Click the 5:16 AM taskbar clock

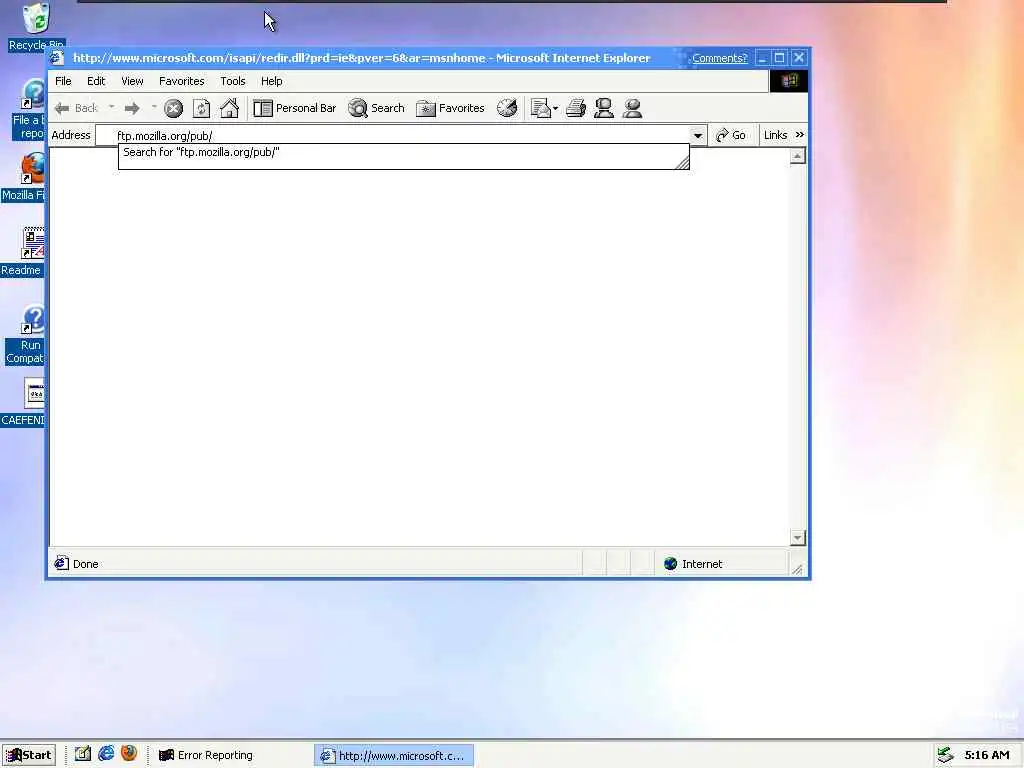(987, 755)
